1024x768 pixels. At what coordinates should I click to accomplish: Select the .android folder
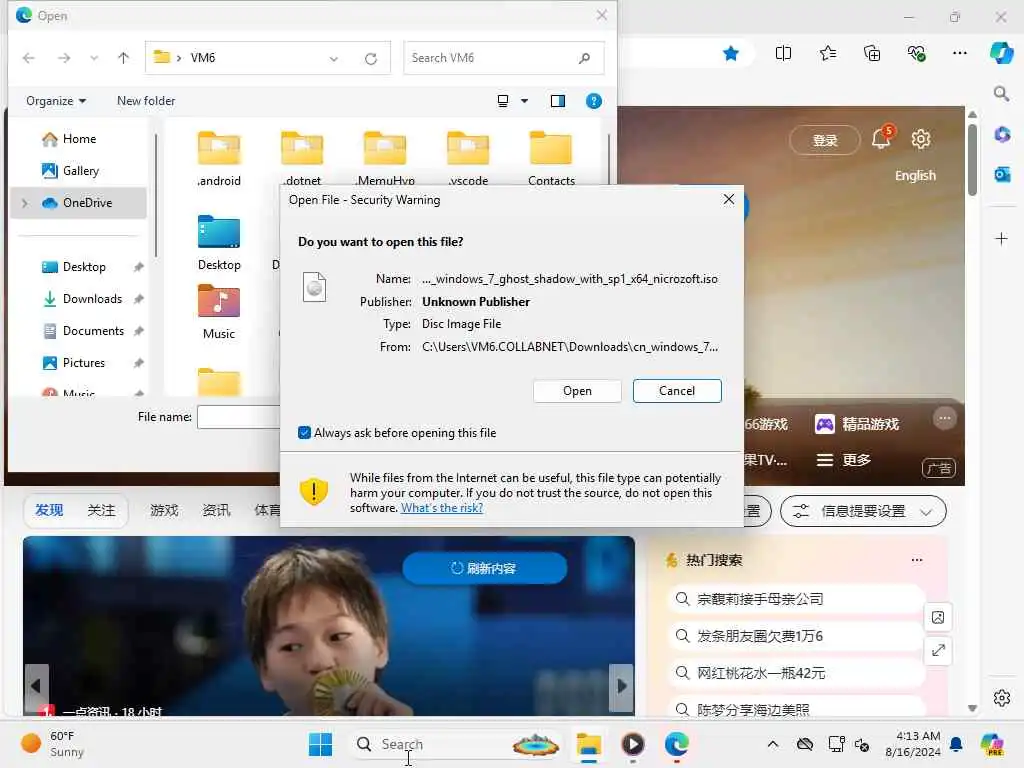pos(219,159)
